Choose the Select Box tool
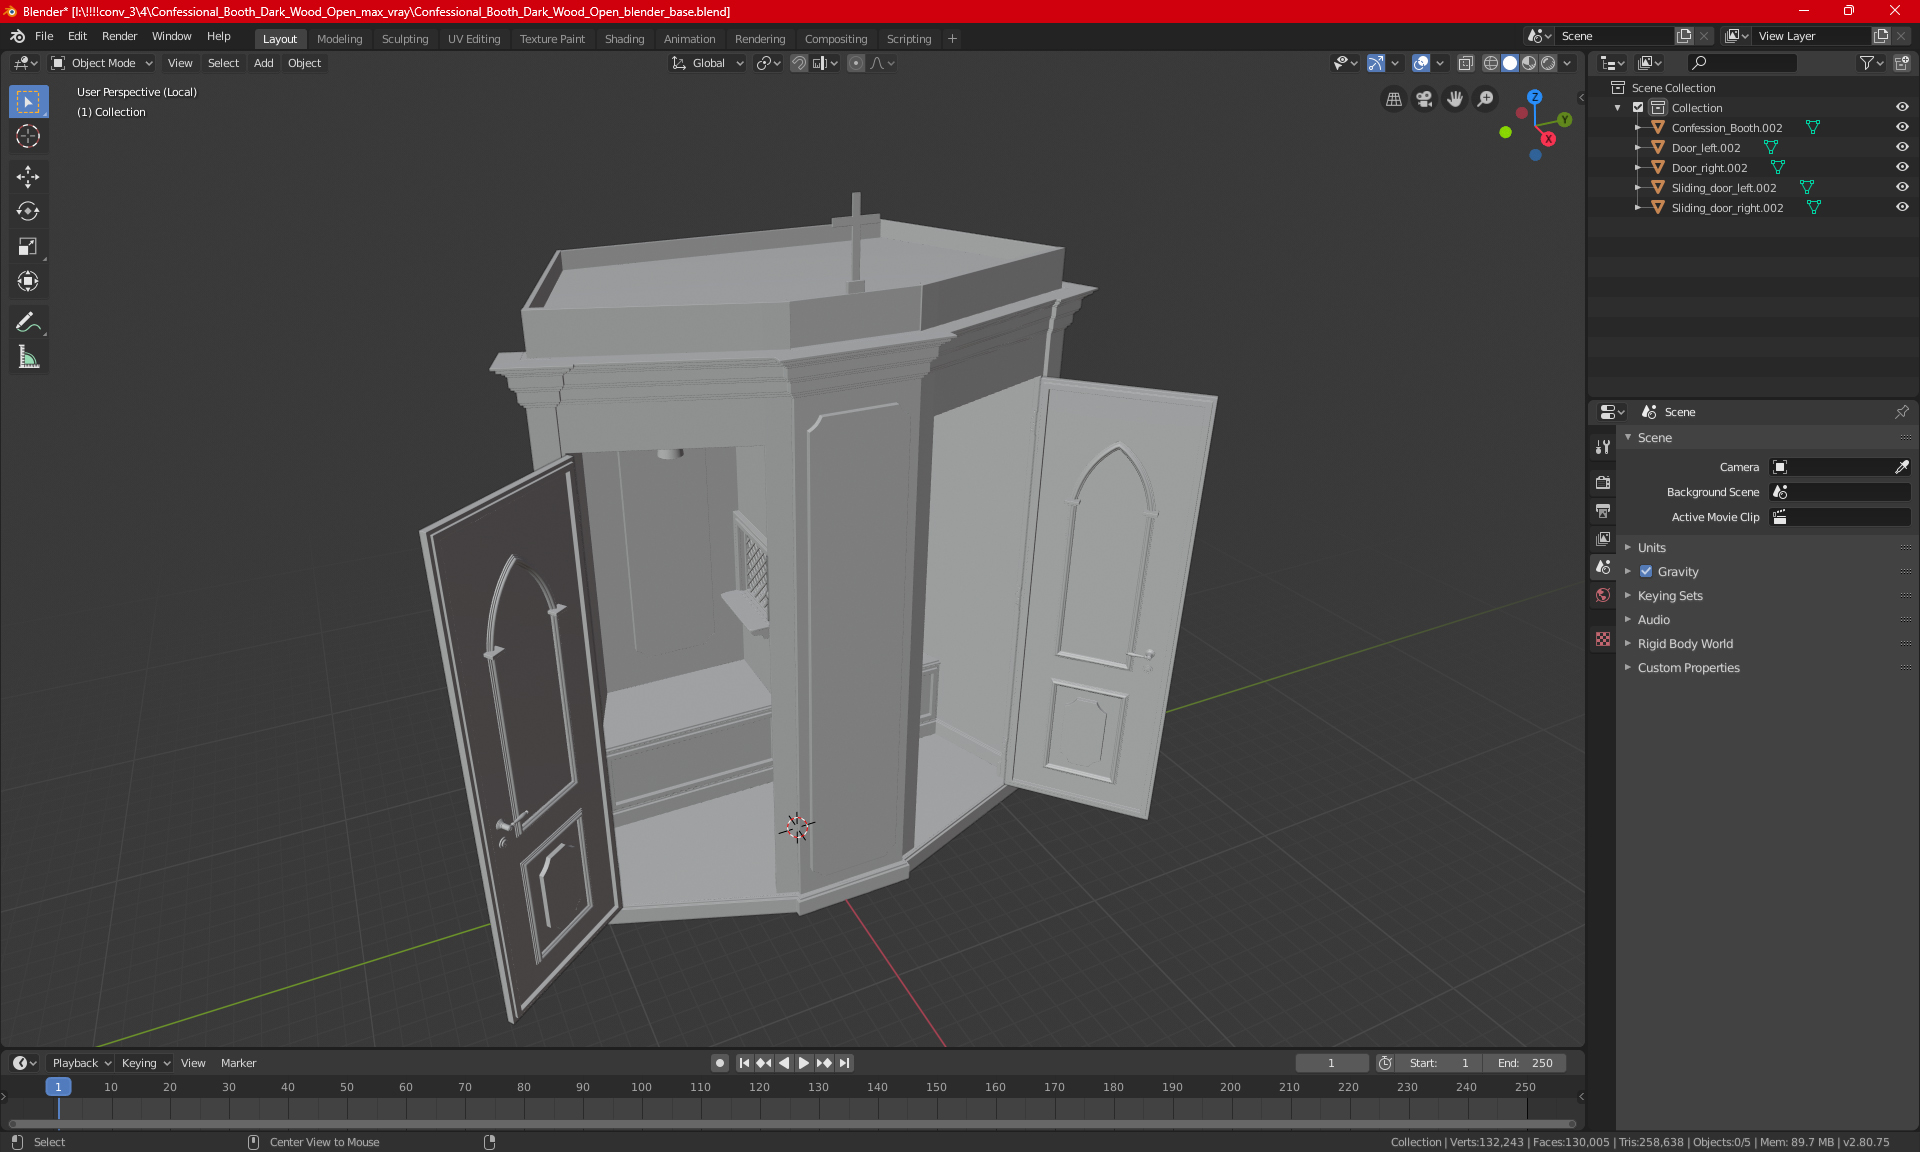The image size is (1920, 1152). click(x=28, y=101)
